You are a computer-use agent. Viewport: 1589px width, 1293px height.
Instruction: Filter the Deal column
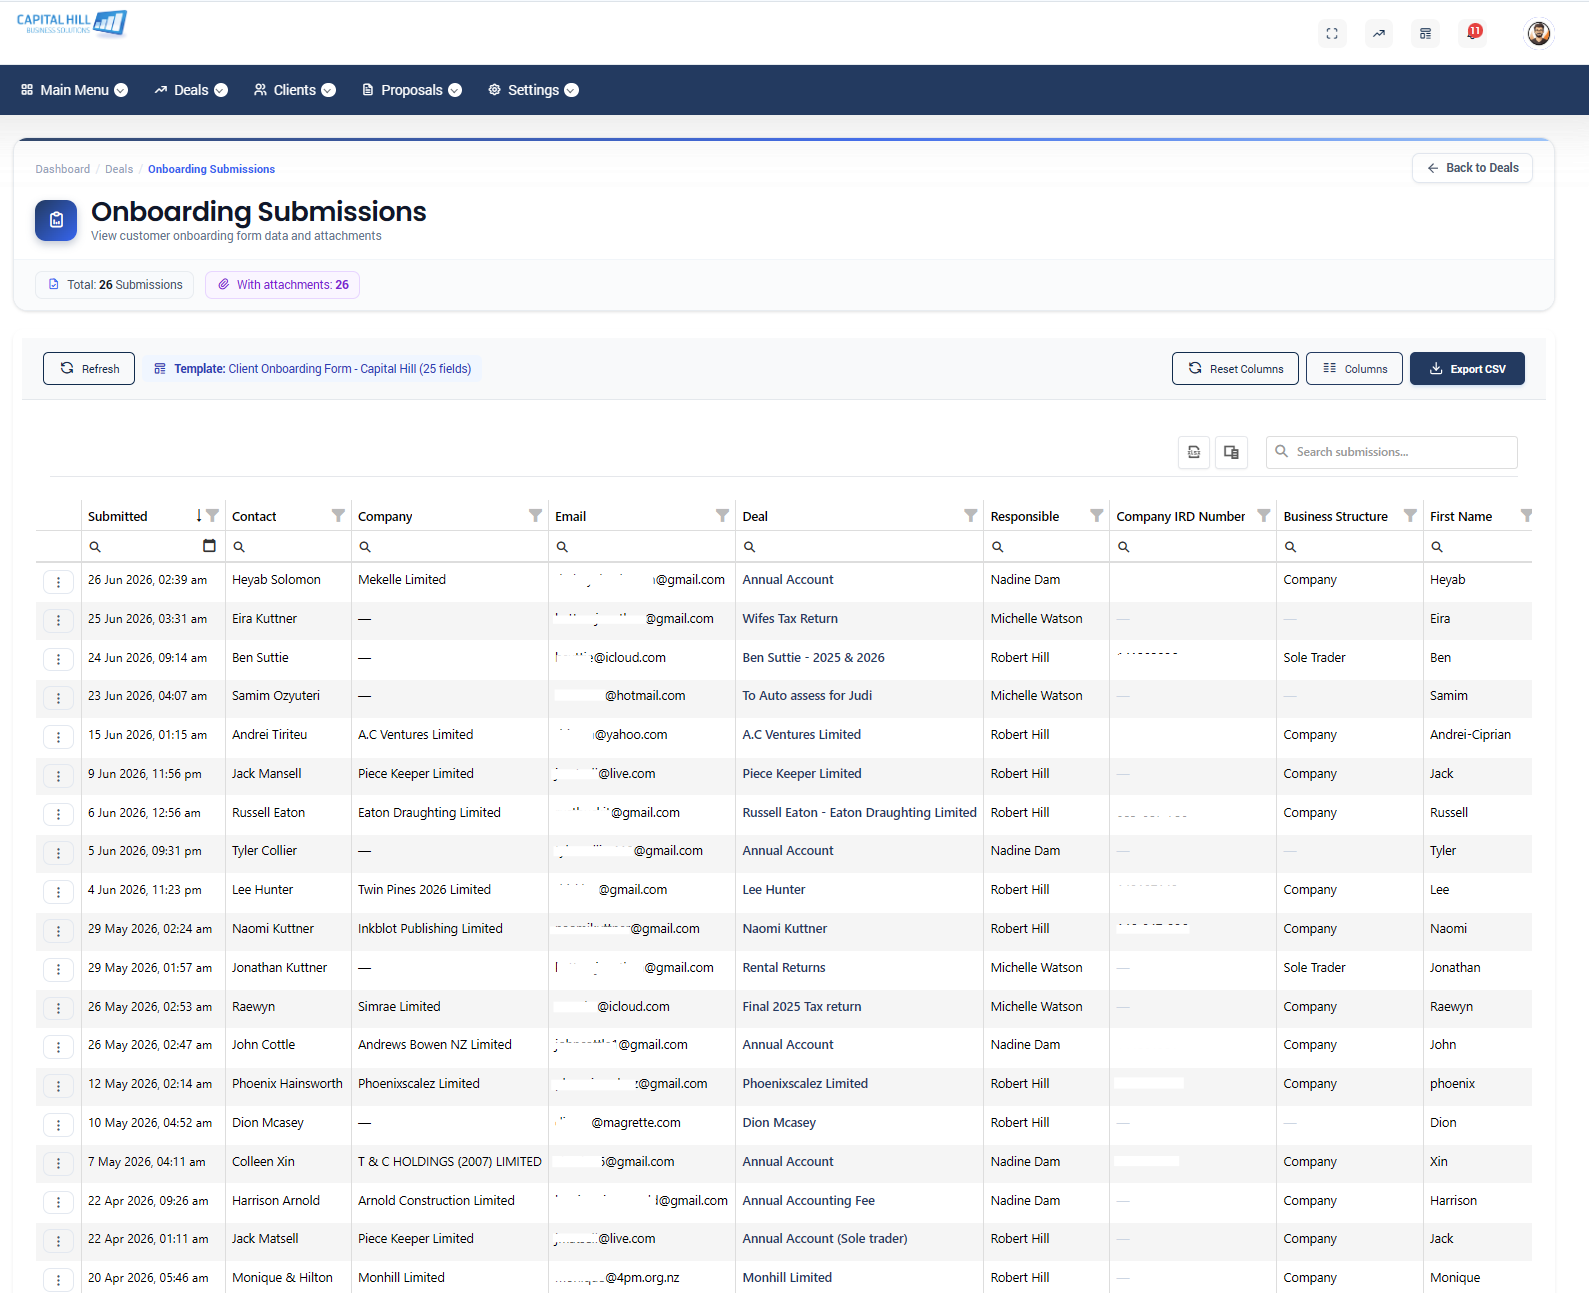point(970,516)
